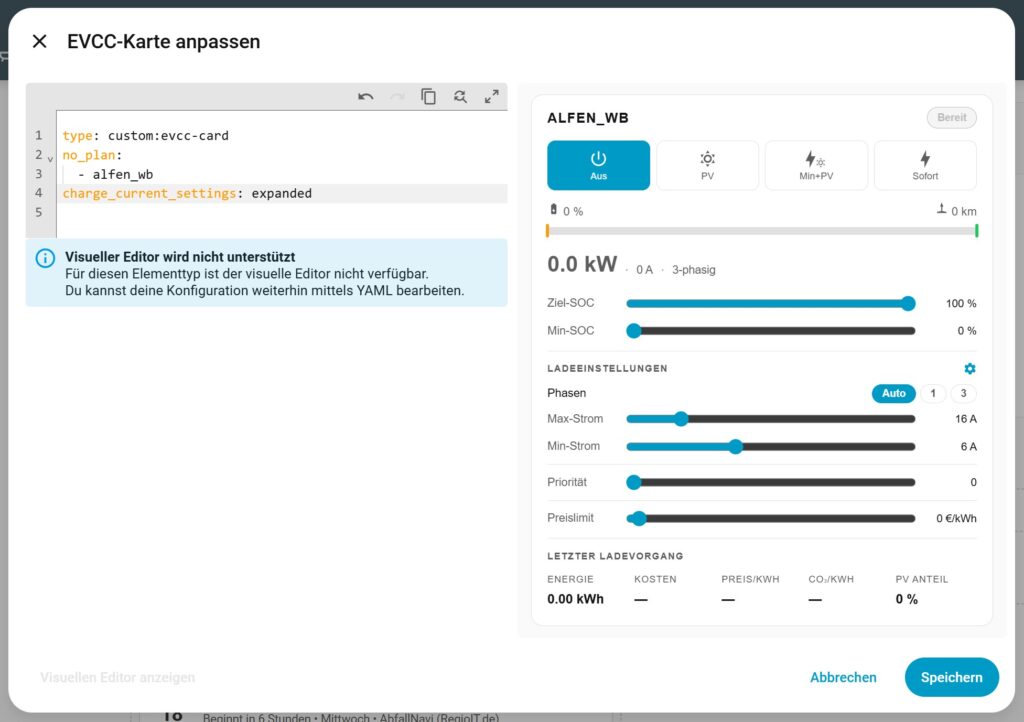The height and width of the screenshot is (722, 1024).
Task: Expand the code editor to fullscreen
Action: click(491, 97)
